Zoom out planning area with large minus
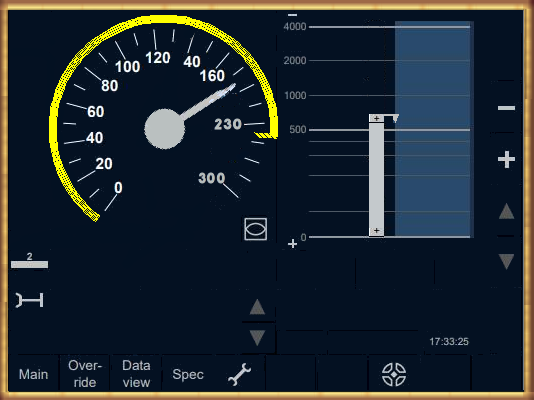The height and width of the screenshot is (400, 534). click(x=506, y=108)
